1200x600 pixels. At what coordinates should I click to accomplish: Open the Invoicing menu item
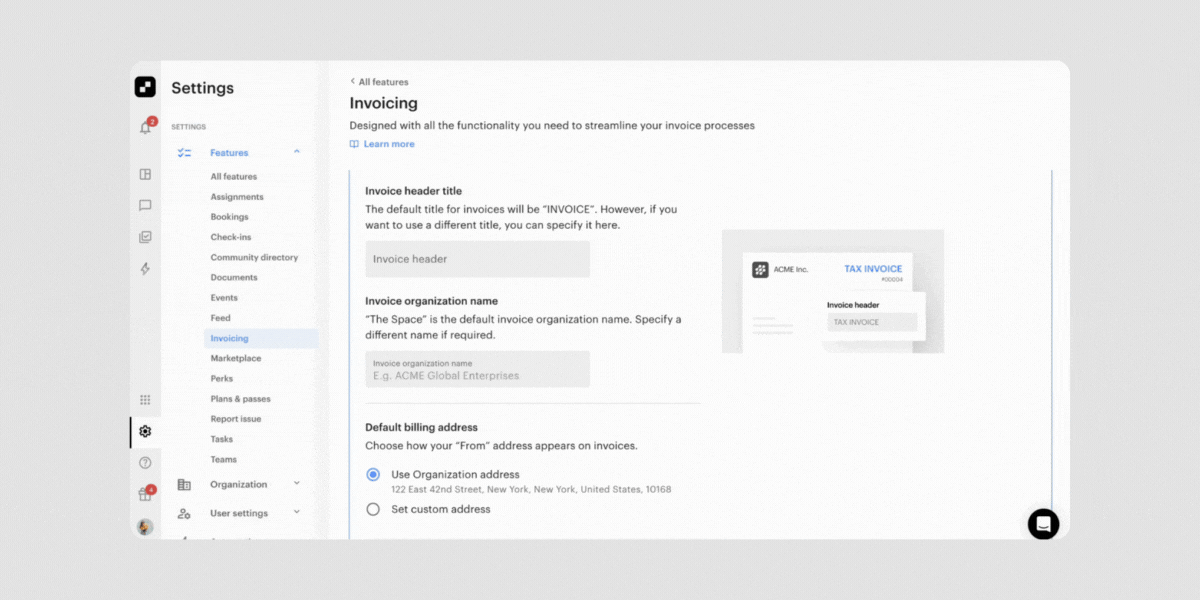tap(227, 338)
